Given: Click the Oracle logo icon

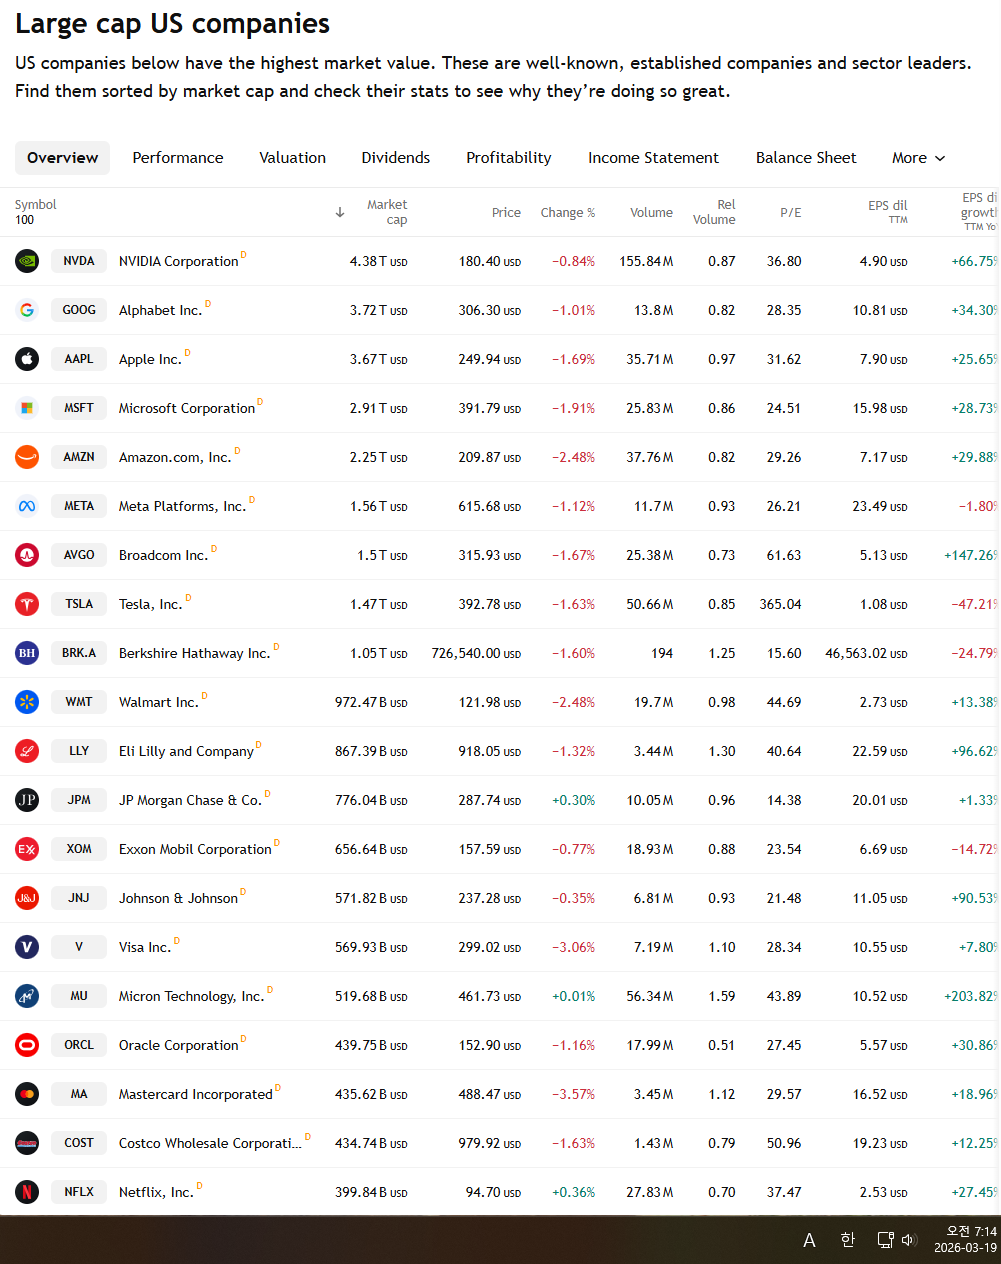Looking at the screenshot, I should tap(27, 1045).
